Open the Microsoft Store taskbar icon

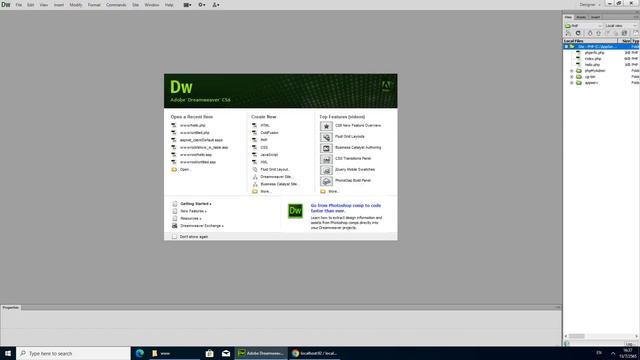[209, 353]
